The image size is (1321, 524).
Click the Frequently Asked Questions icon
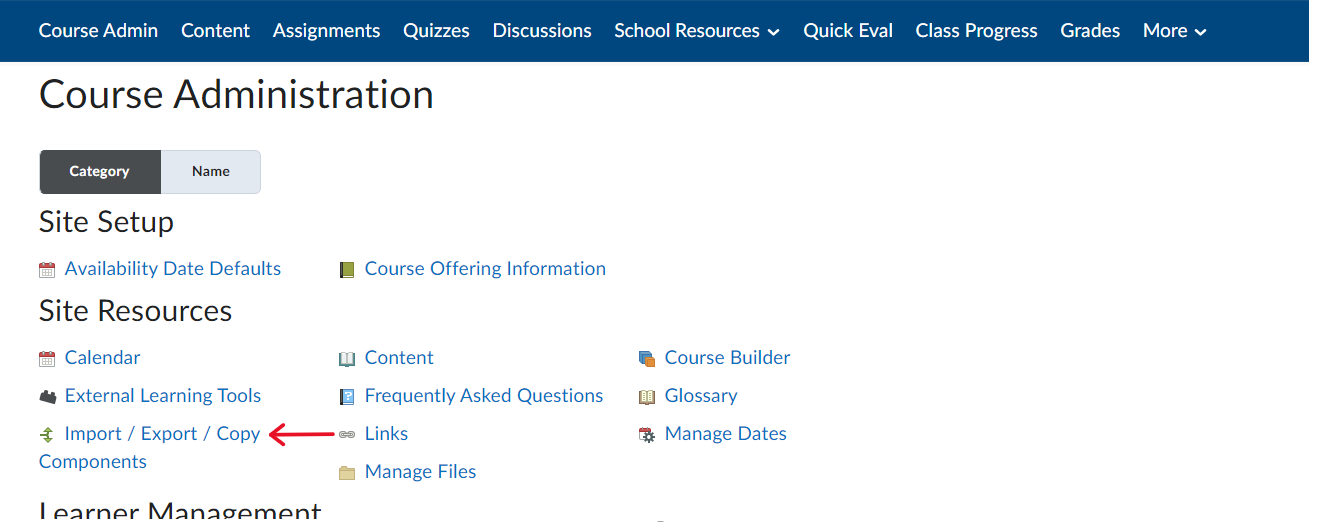[347, 396]
